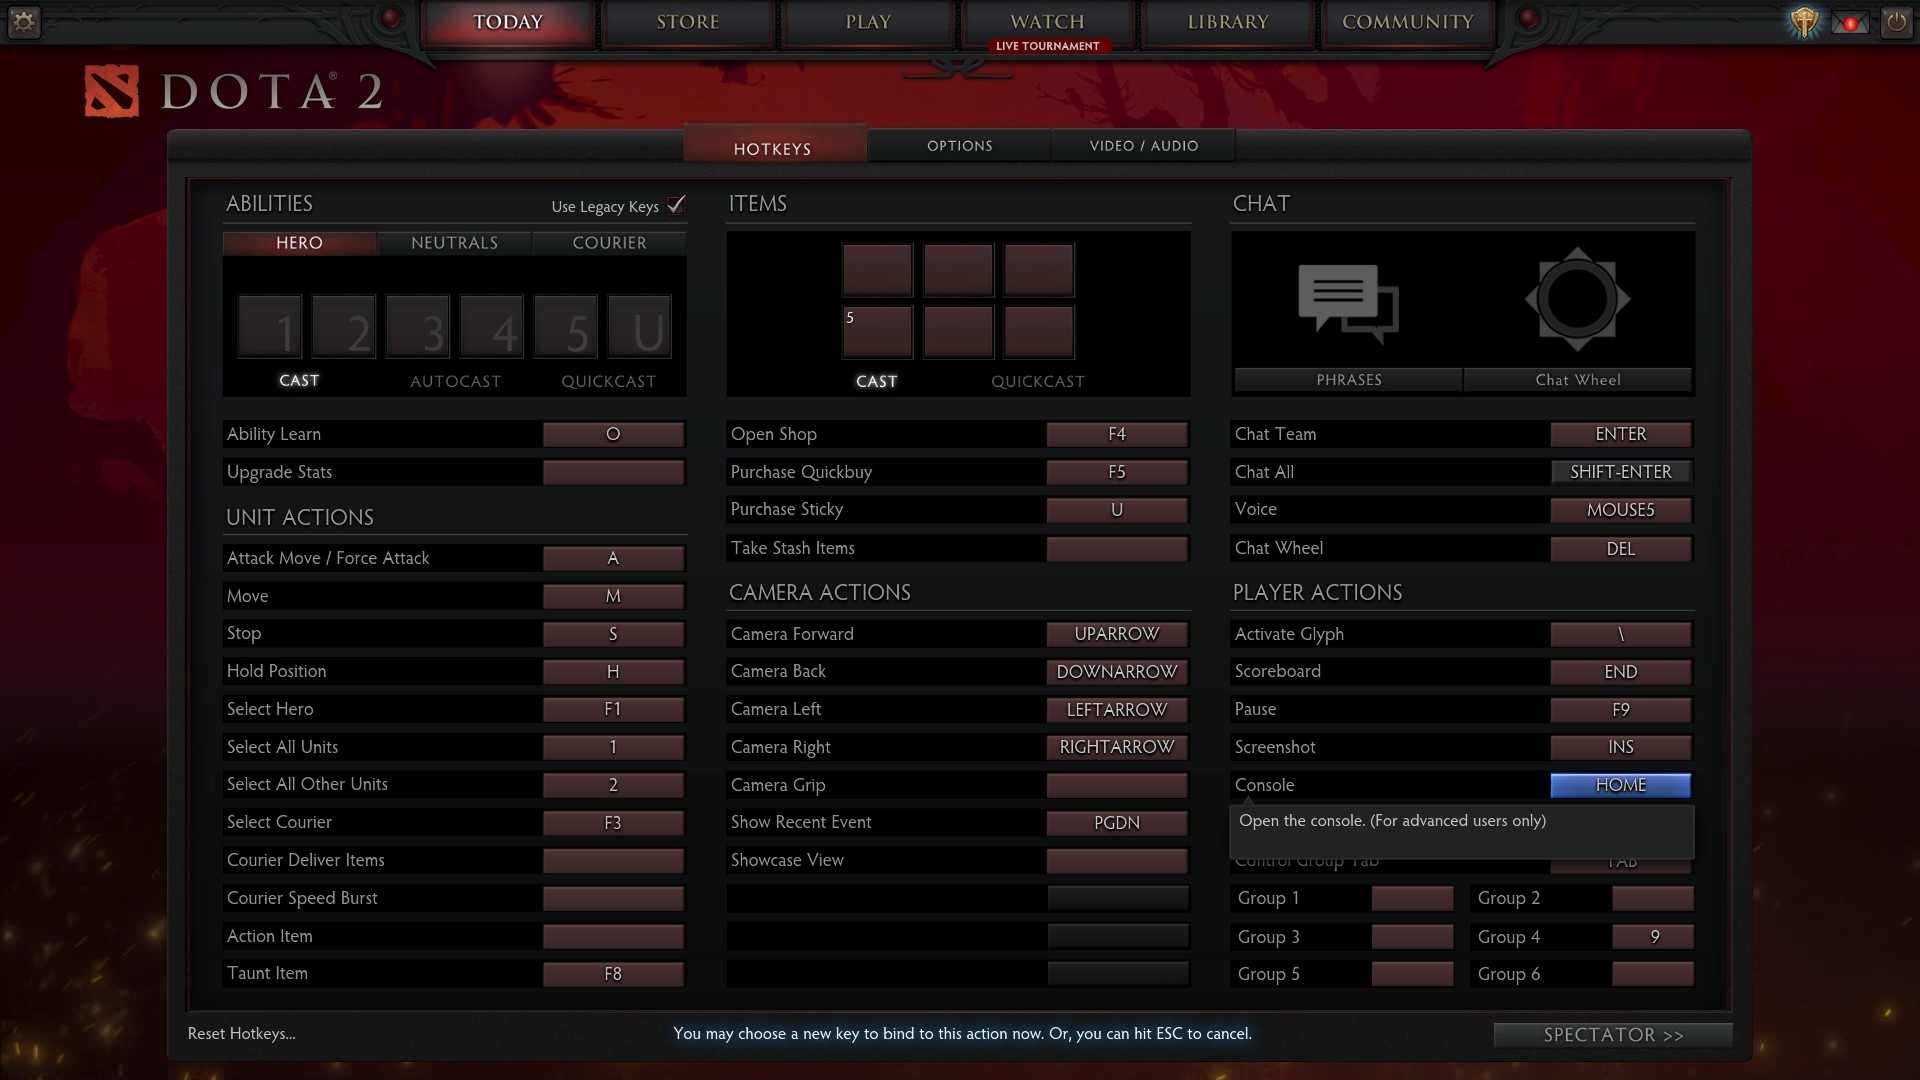The height and width of the screenshot is (1080, 1920).
Task: Open the Store top menu
Action: pos(688,22)
